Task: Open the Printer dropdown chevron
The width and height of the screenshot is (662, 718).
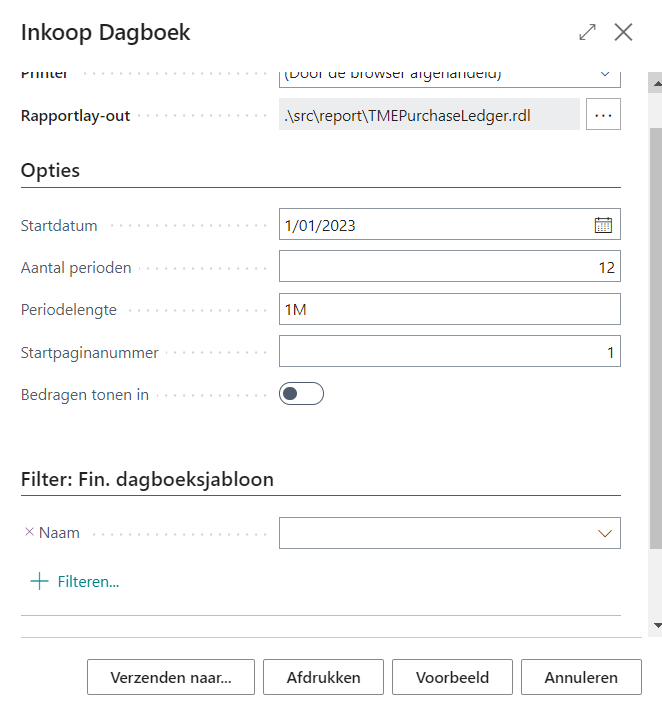Action: (x=604, y=74)
